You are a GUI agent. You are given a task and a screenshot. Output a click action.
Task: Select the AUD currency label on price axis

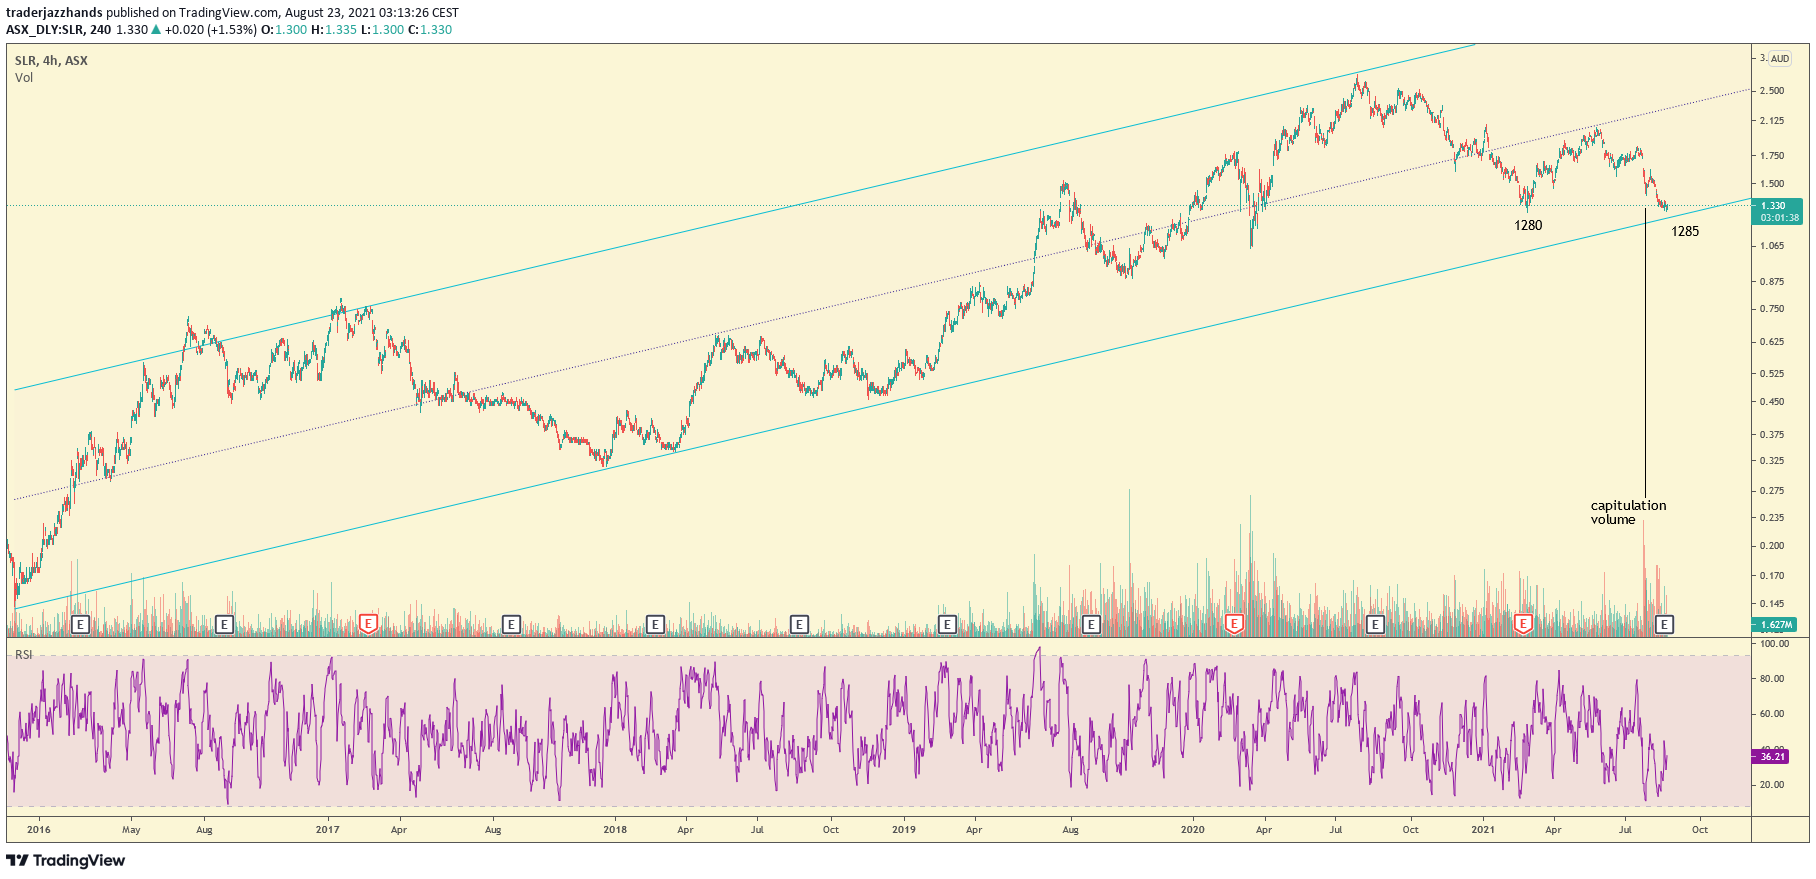pyautogui.click(x=1780, y=59)
